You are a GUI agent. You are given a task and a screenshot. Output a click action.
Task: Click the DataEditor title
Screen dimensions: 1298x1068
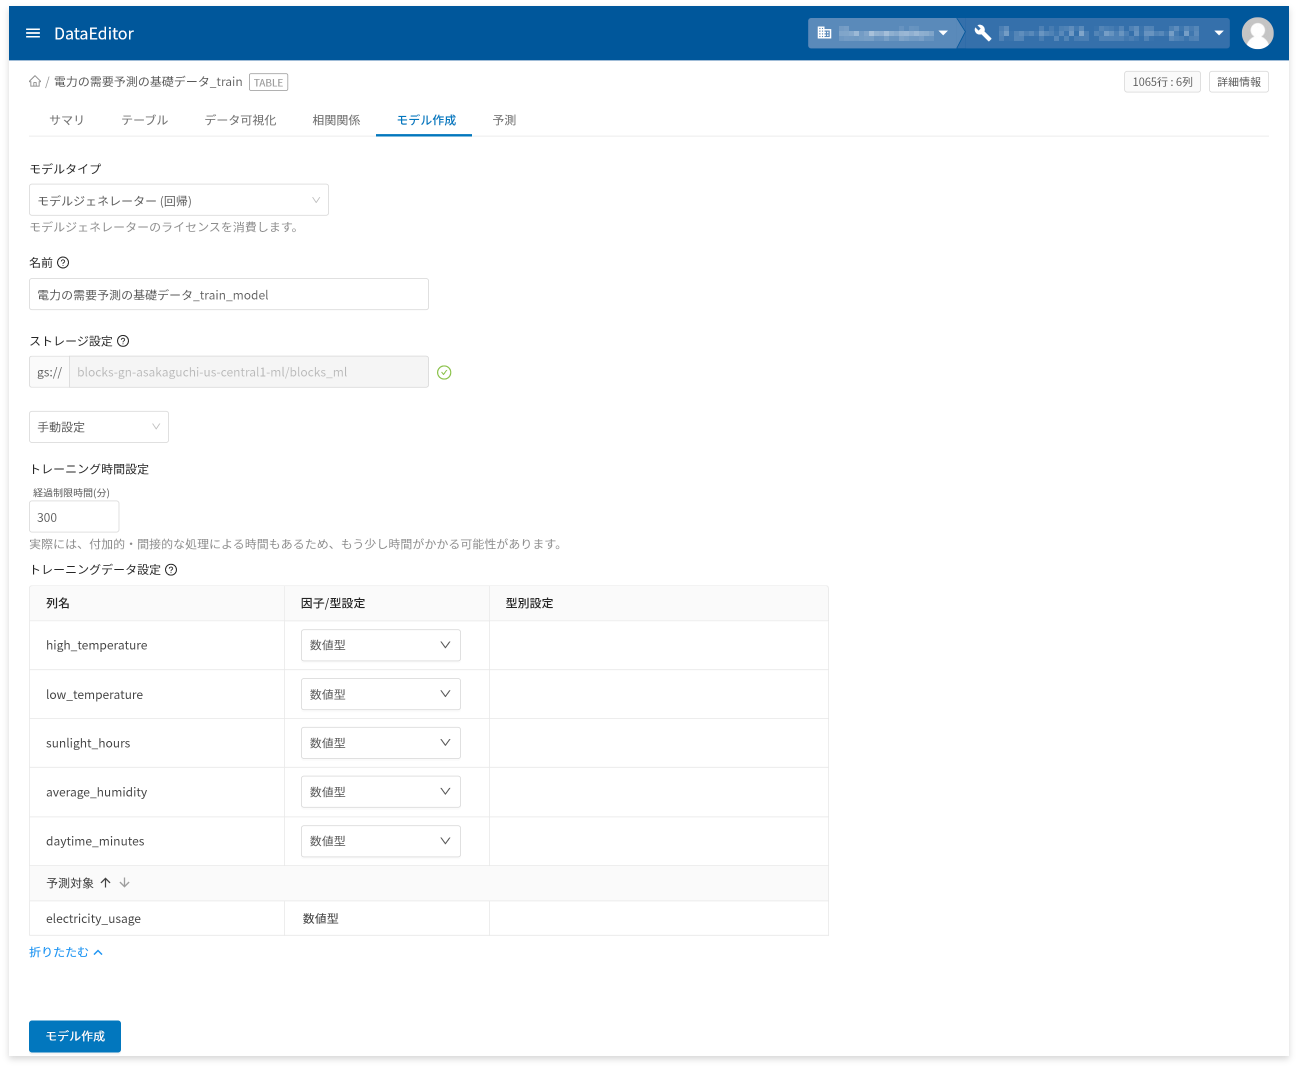(94, 33)
